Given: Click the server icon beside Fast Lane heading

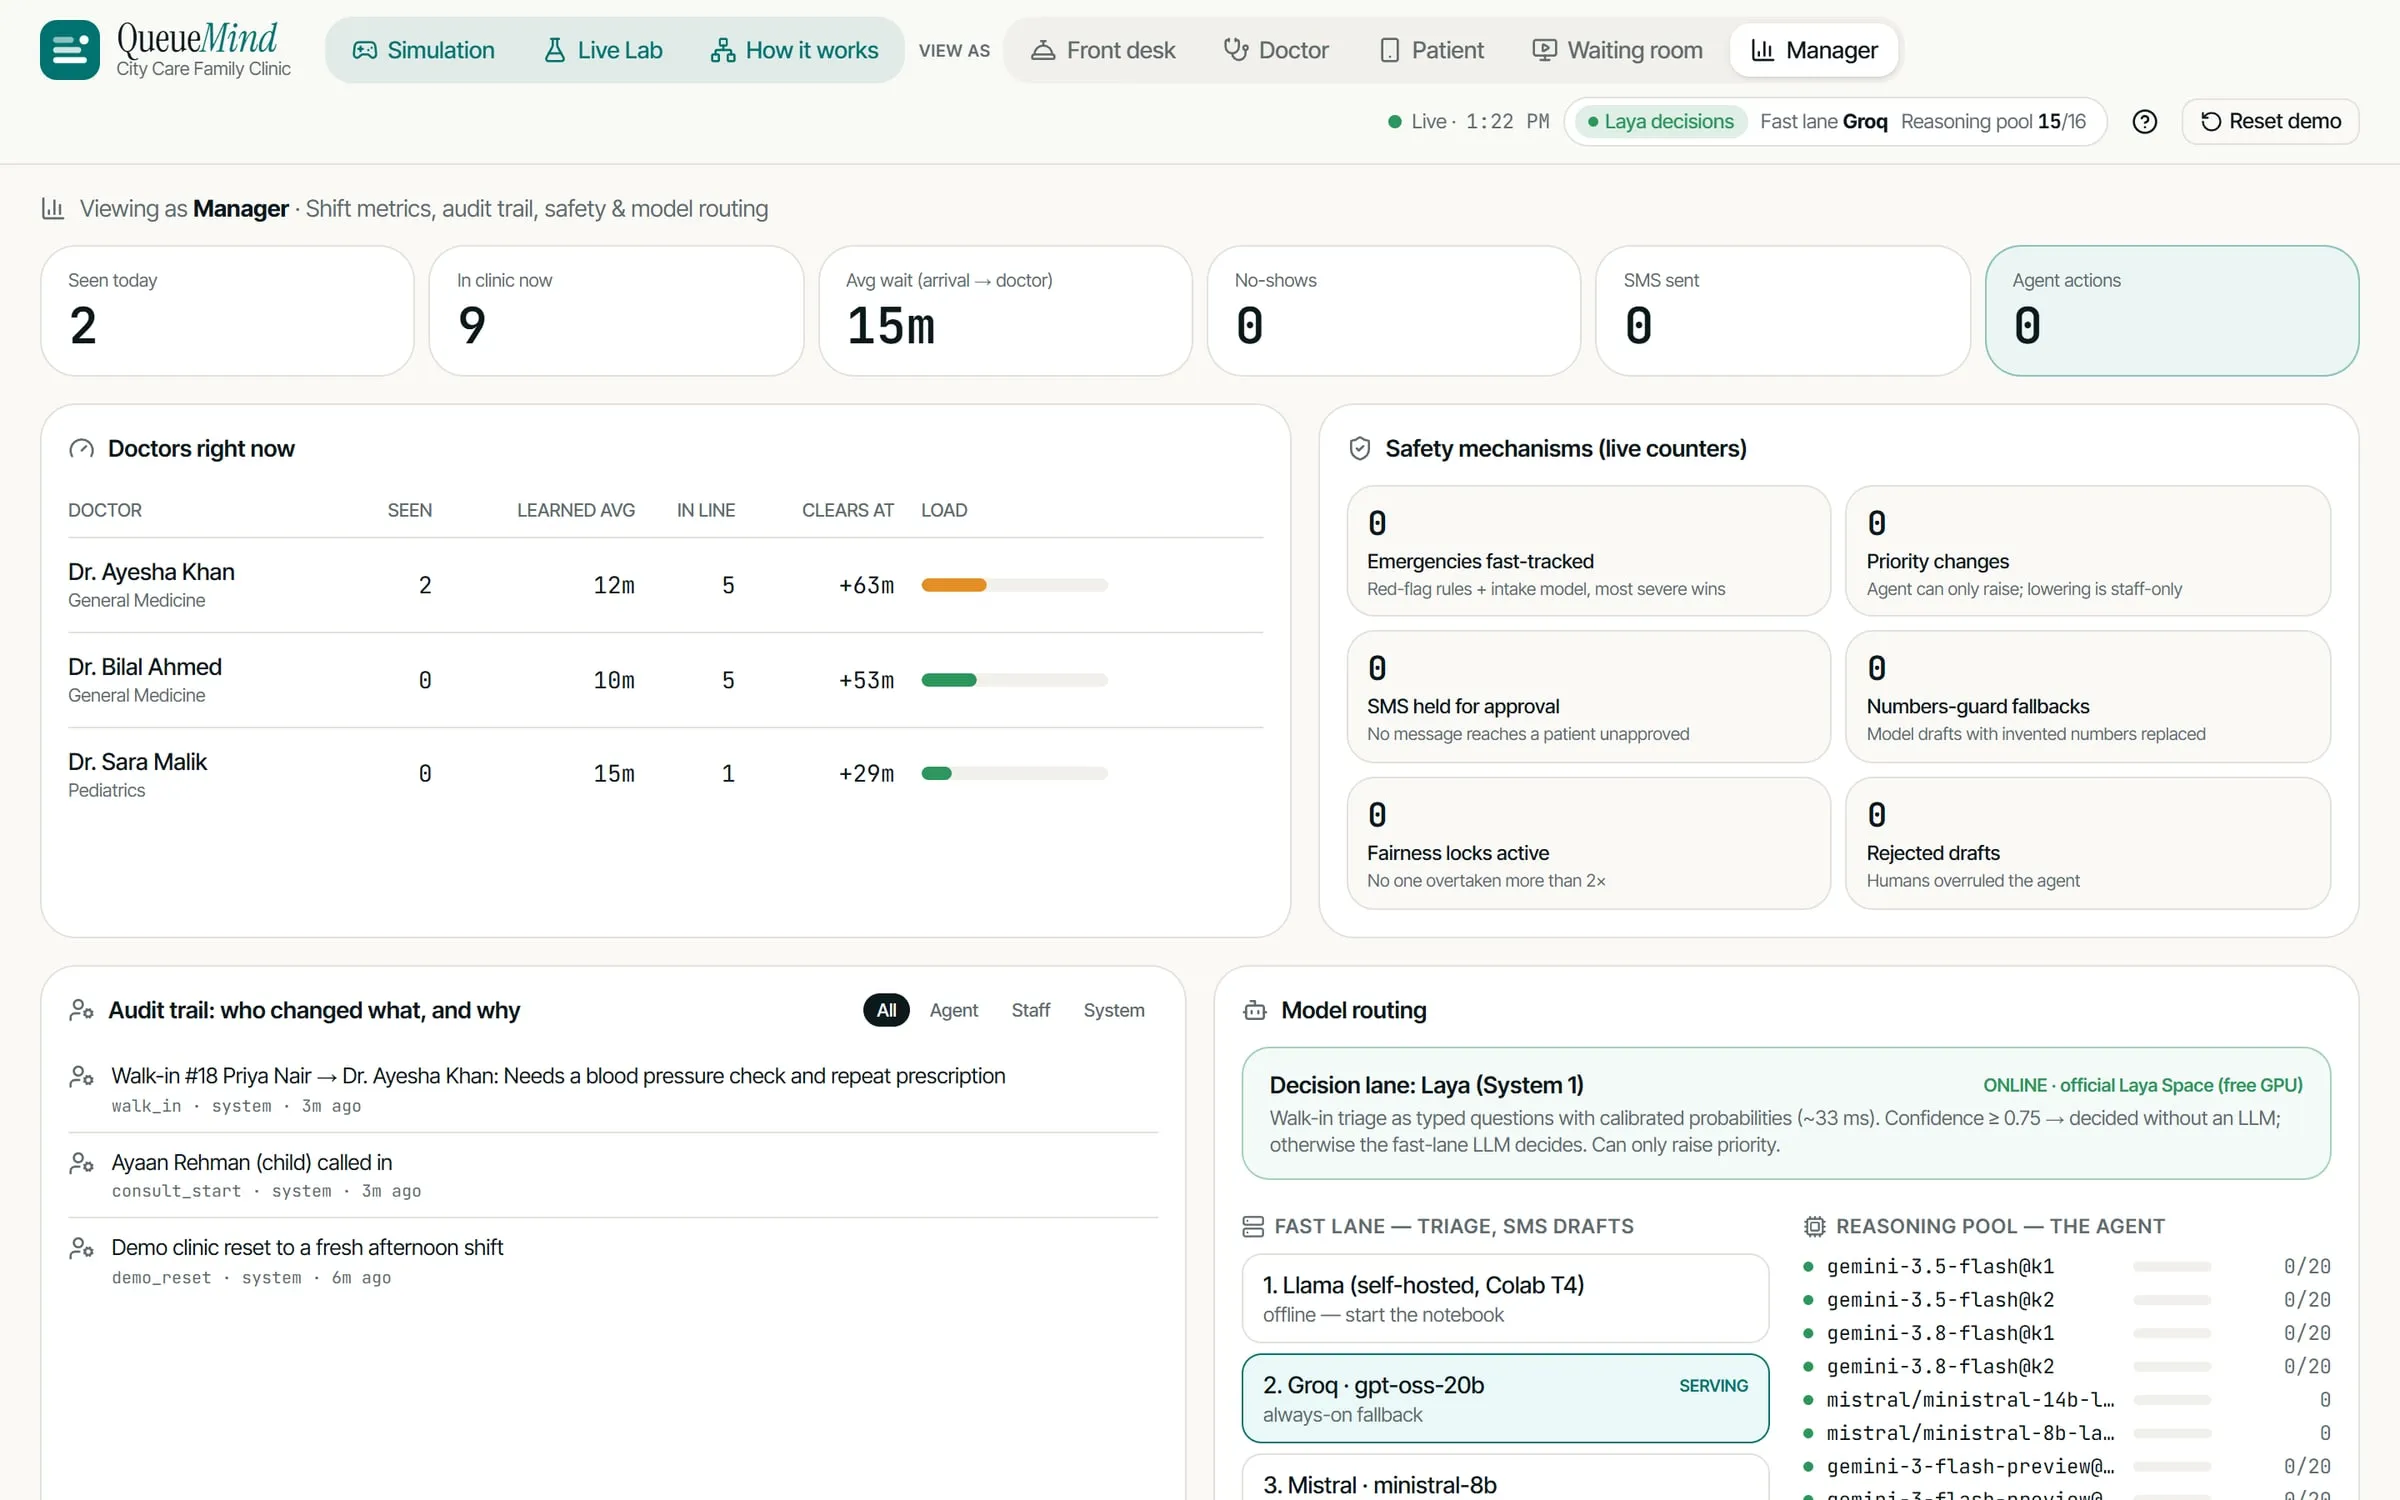Looking at the screenshot, I should coord(1253,1226).
